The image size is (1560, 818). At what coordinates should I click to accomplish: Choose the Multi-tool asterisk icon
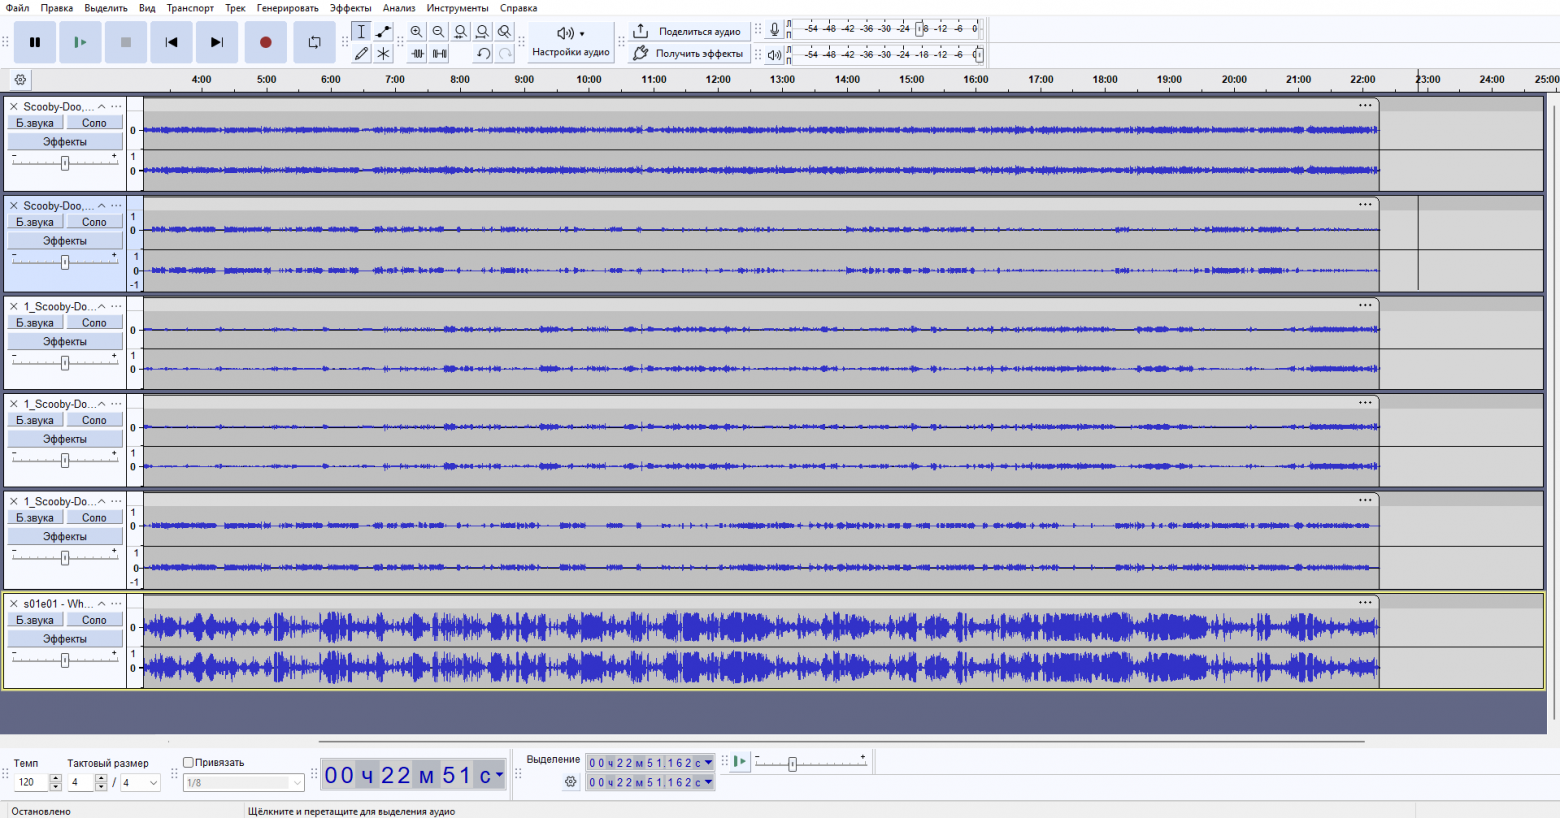click(x=383, y=54)
